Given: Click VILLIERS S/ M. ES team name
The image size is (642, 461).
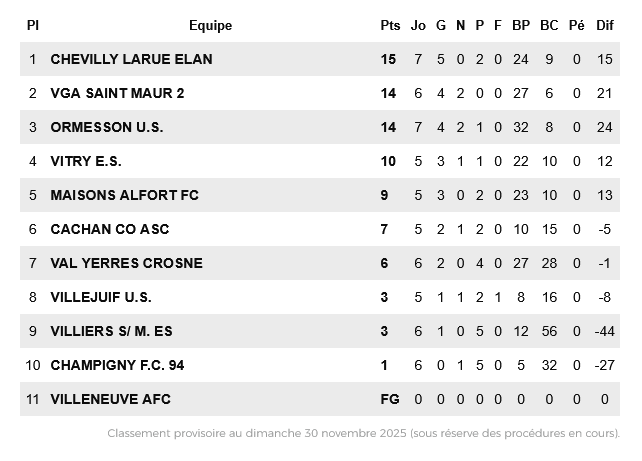Looking at the screenshot, I should point(111,331).
